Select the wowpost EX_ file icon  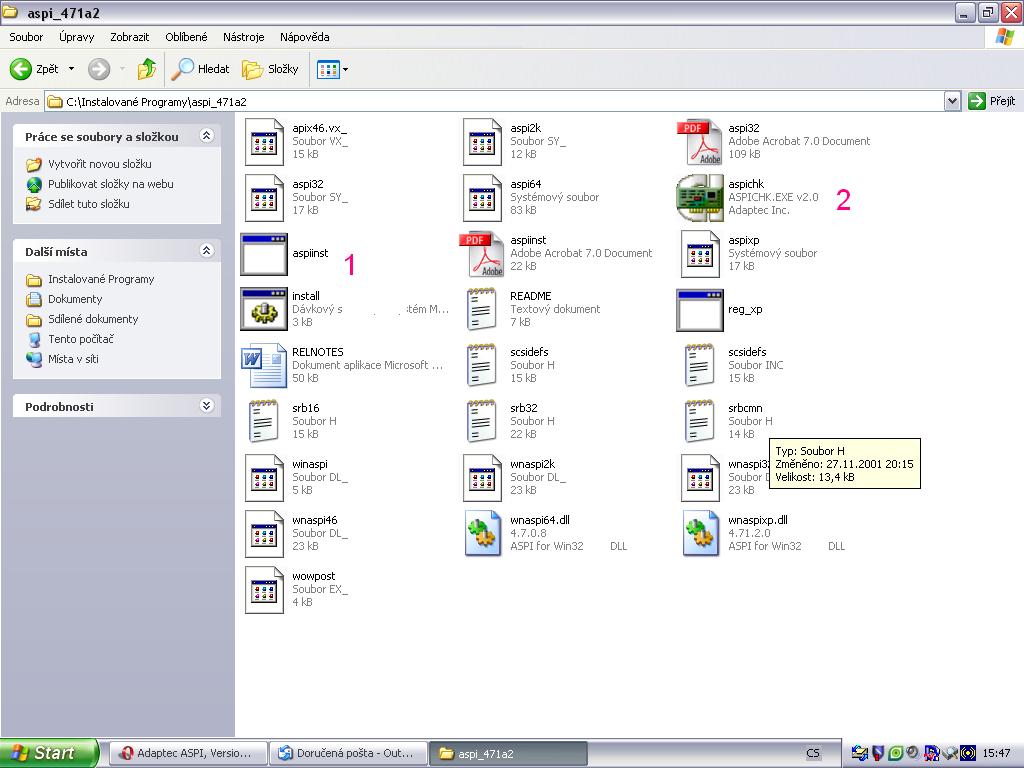tap(264, 590)
